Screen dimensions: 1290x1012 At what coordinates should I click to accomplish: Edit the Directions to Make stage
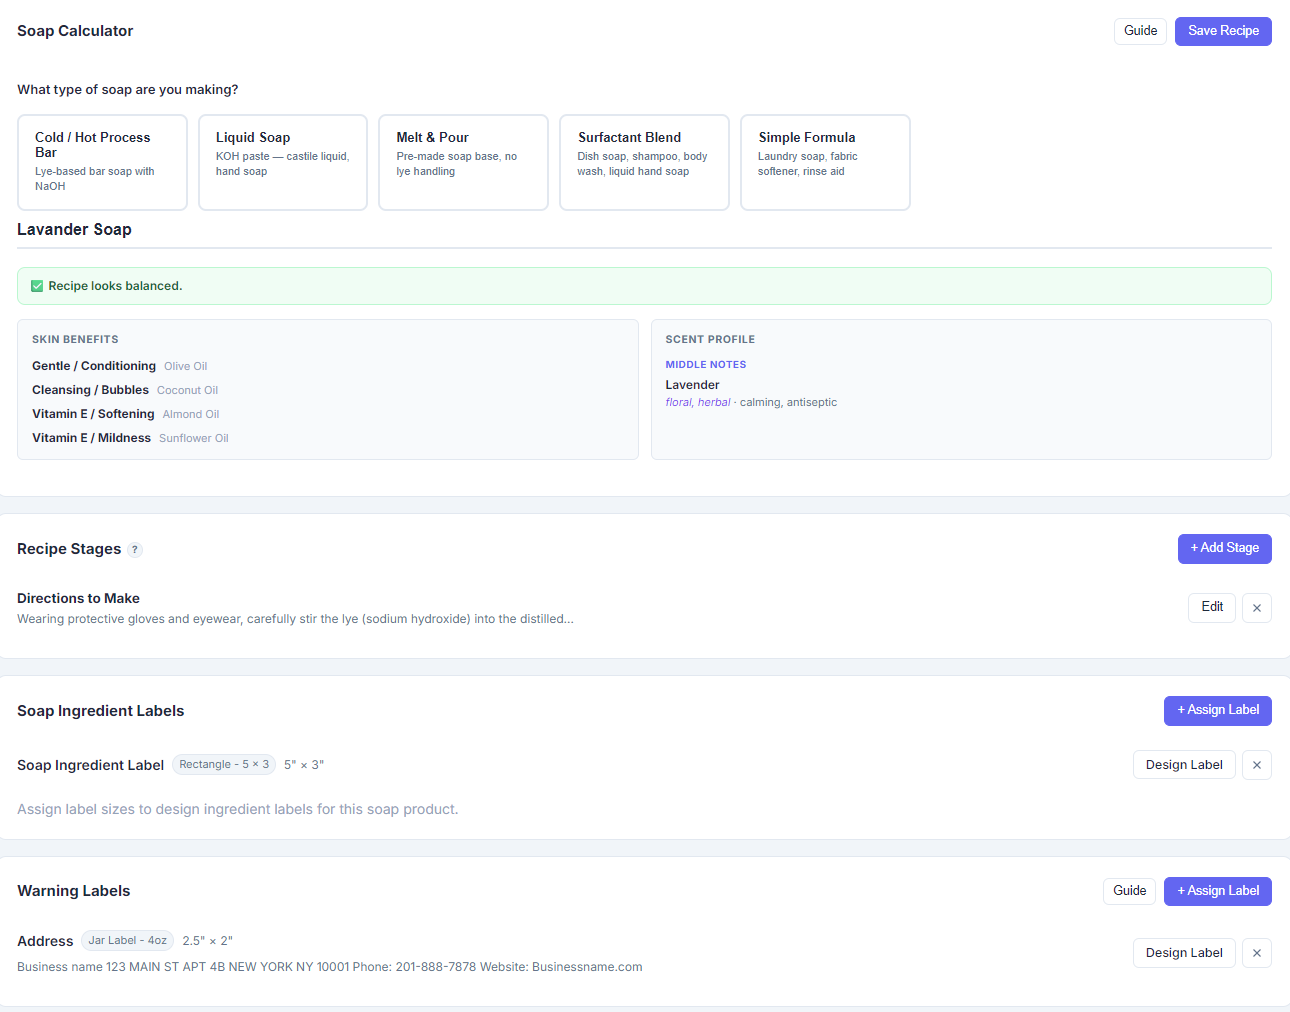[x=1211, y=607]
